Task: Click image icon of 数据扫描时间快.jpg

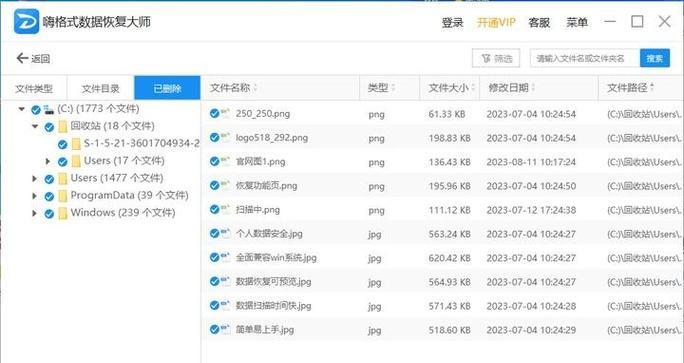Action: [226, 305]
